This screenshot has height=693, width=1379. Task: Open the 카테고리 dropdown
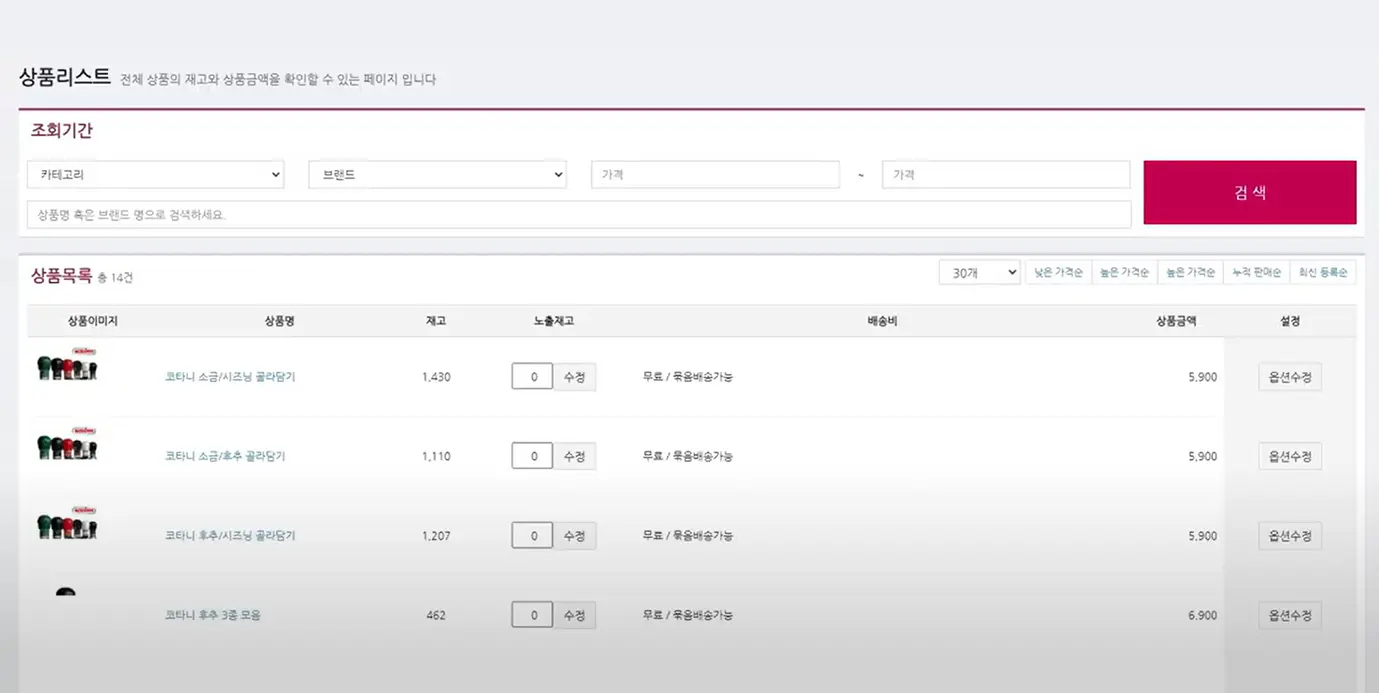point(155,175)
